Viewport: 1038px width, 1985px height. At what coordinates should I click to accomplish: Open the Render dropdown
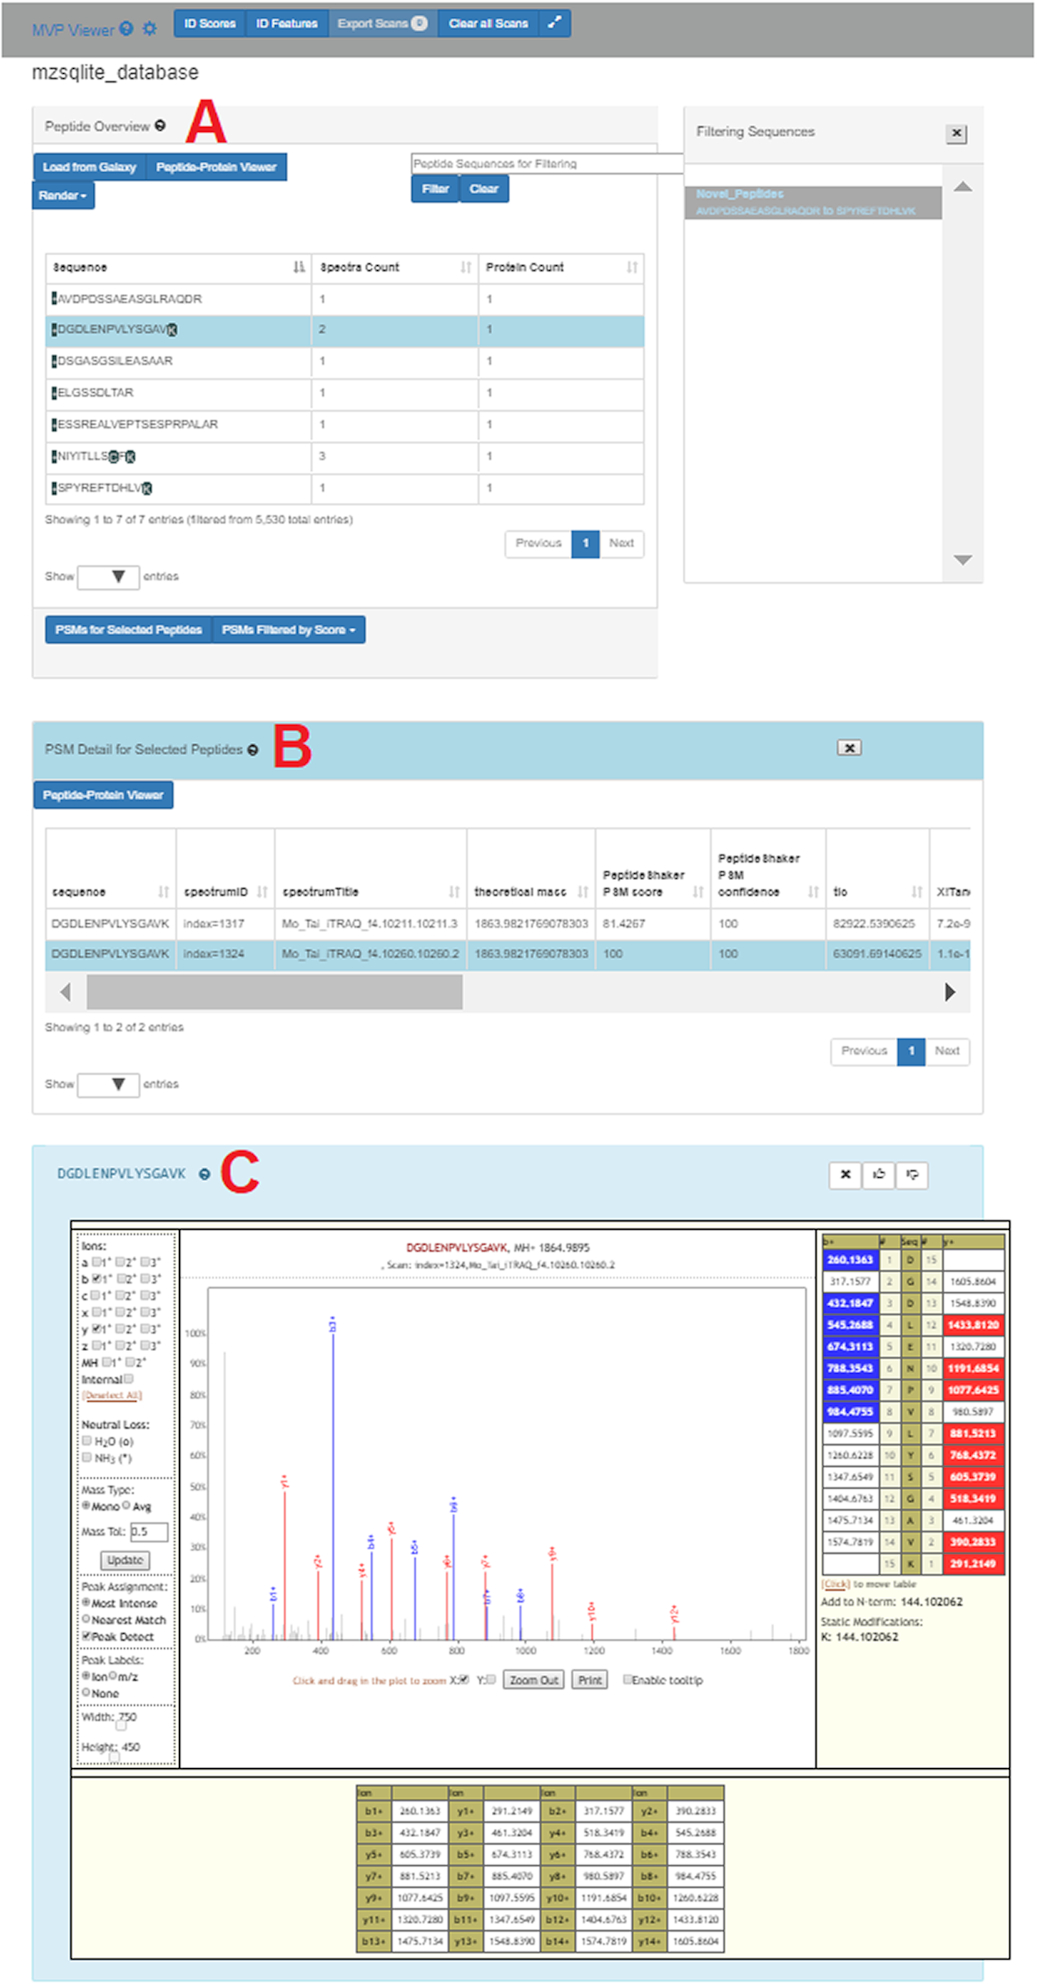(x=63, y=195)
